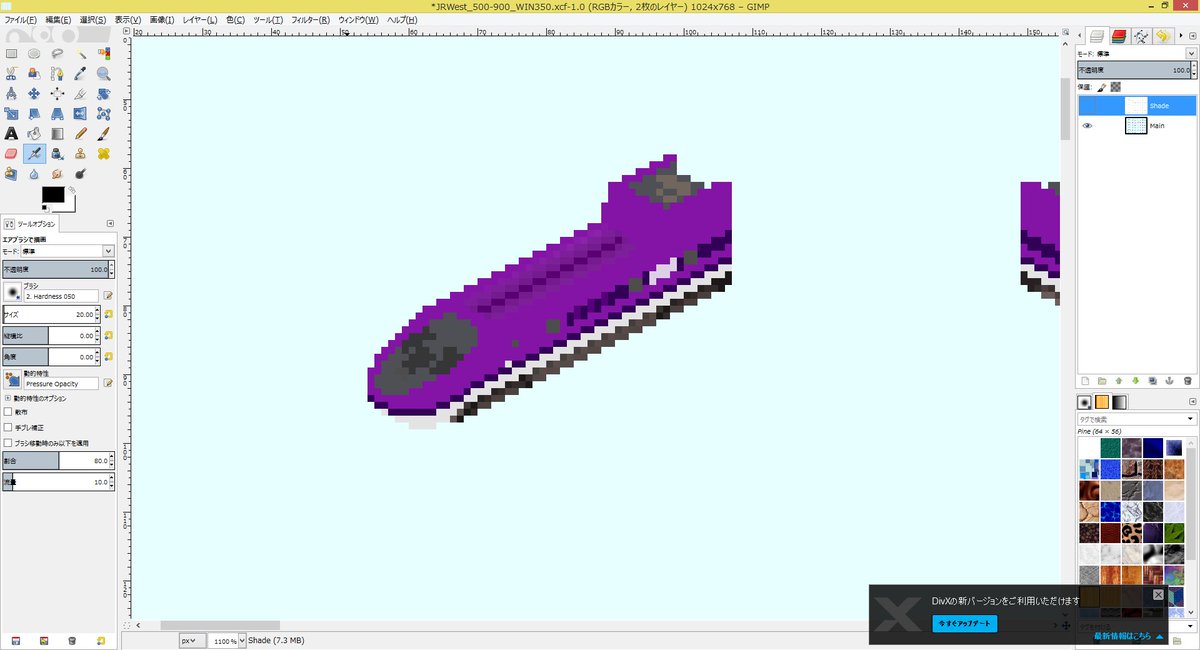Image resolution: width=1200 pixels, height=650 pixels.
Task: Select the Pencil tool
Action: pos(80,133)
